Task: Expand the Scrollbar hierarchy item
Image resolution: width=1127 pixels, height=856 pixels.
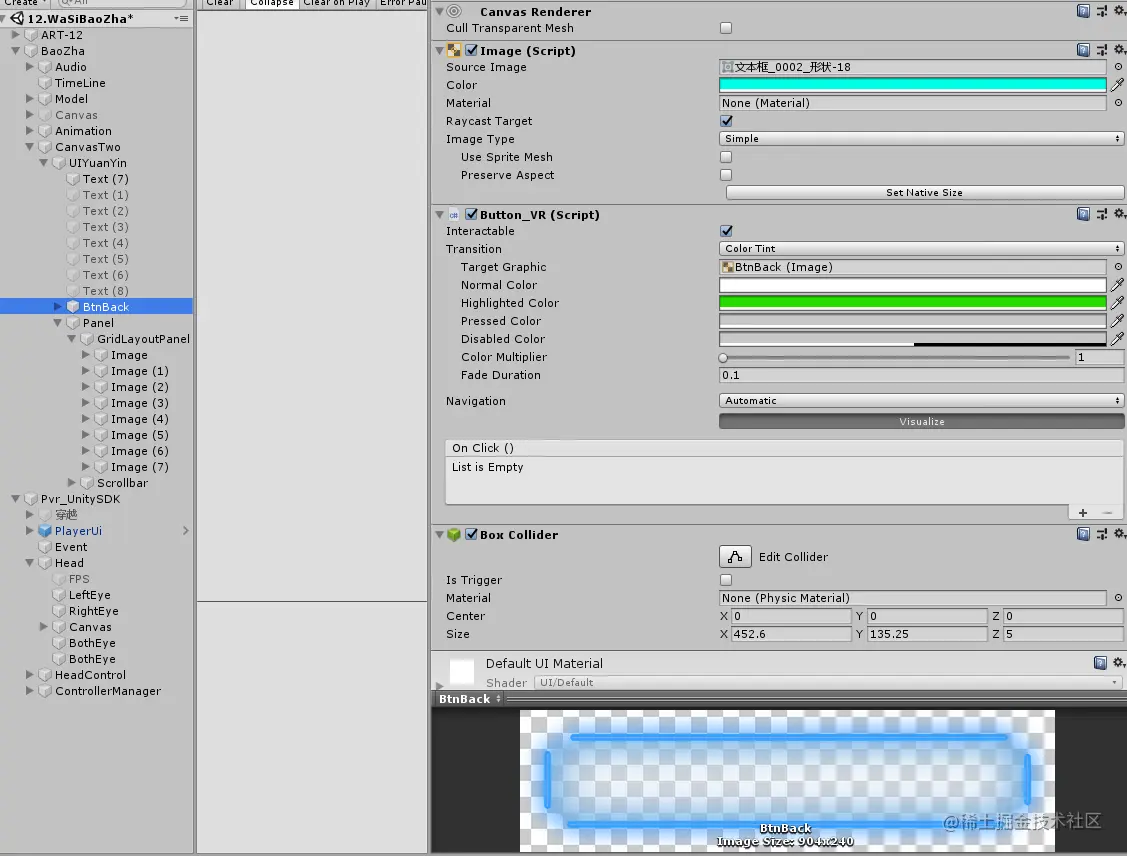Action: click(x=72, y=482)
